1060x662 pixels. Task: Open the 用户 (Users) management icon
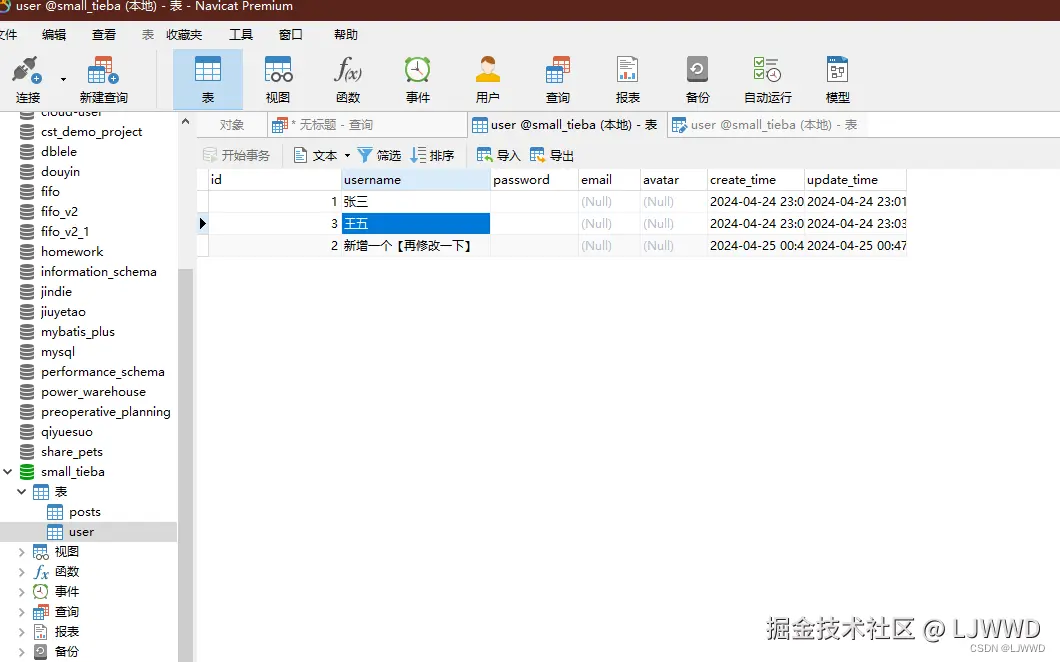487,78
